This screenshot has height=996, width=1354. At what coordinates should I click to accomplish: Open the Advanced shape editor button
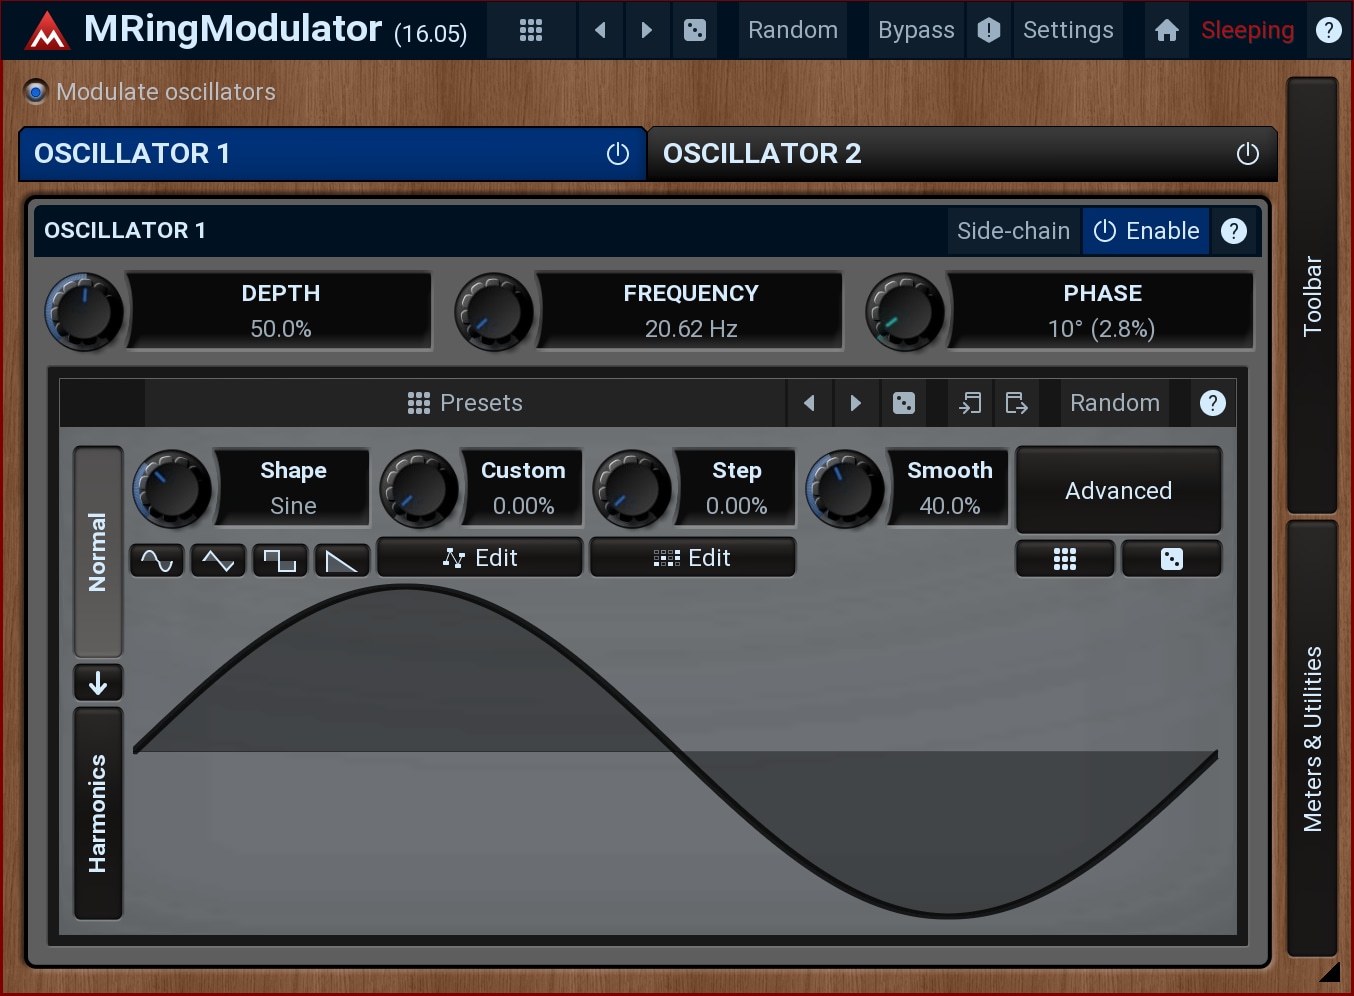pos(1118,490)
